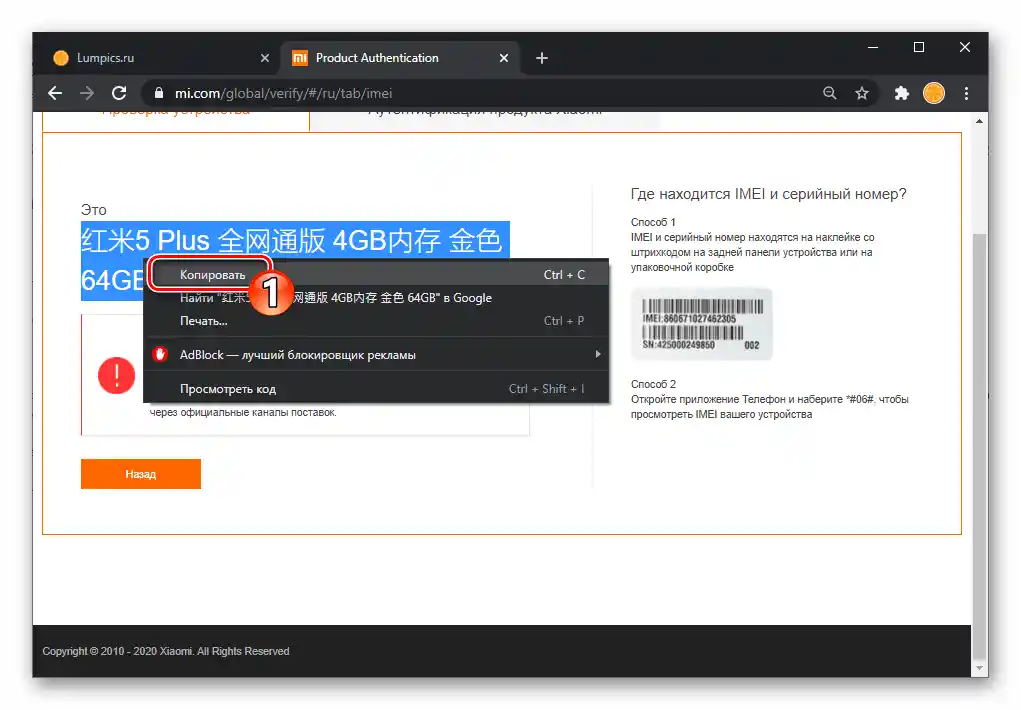Click the vertical page scrollbar thumb
1021x710 pixels.
(979, 446)
